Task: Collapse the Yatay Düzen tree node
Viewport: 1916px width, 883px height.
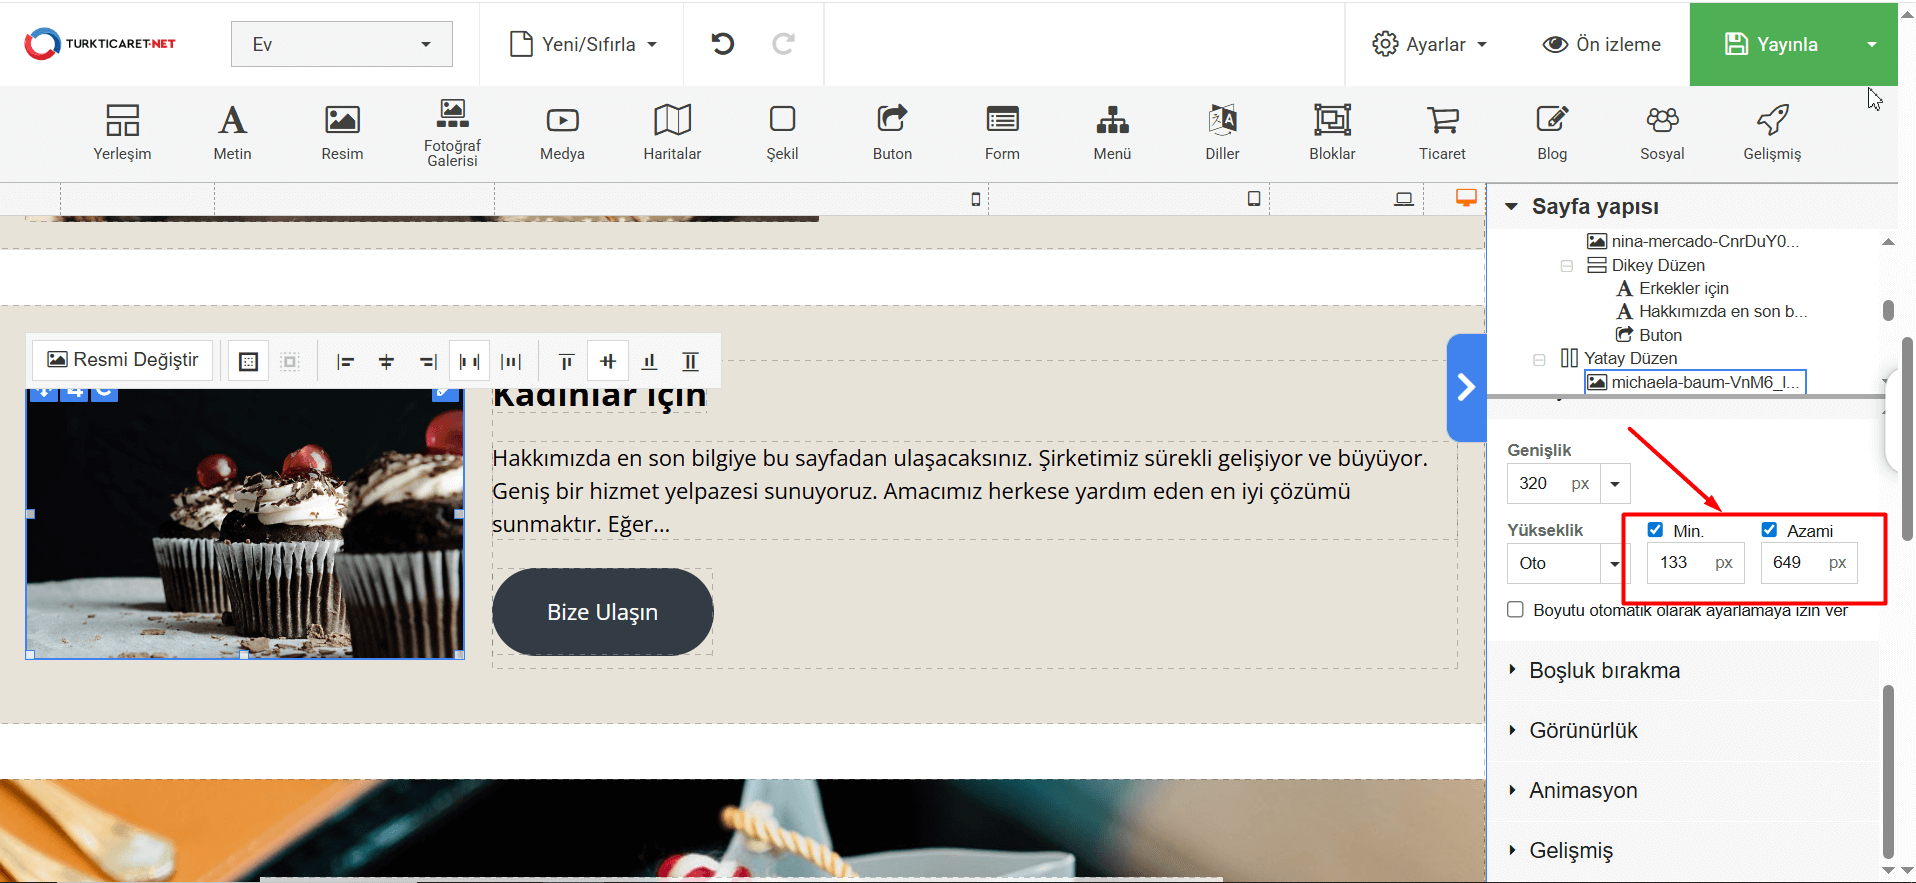Action: pos(1540,359)
